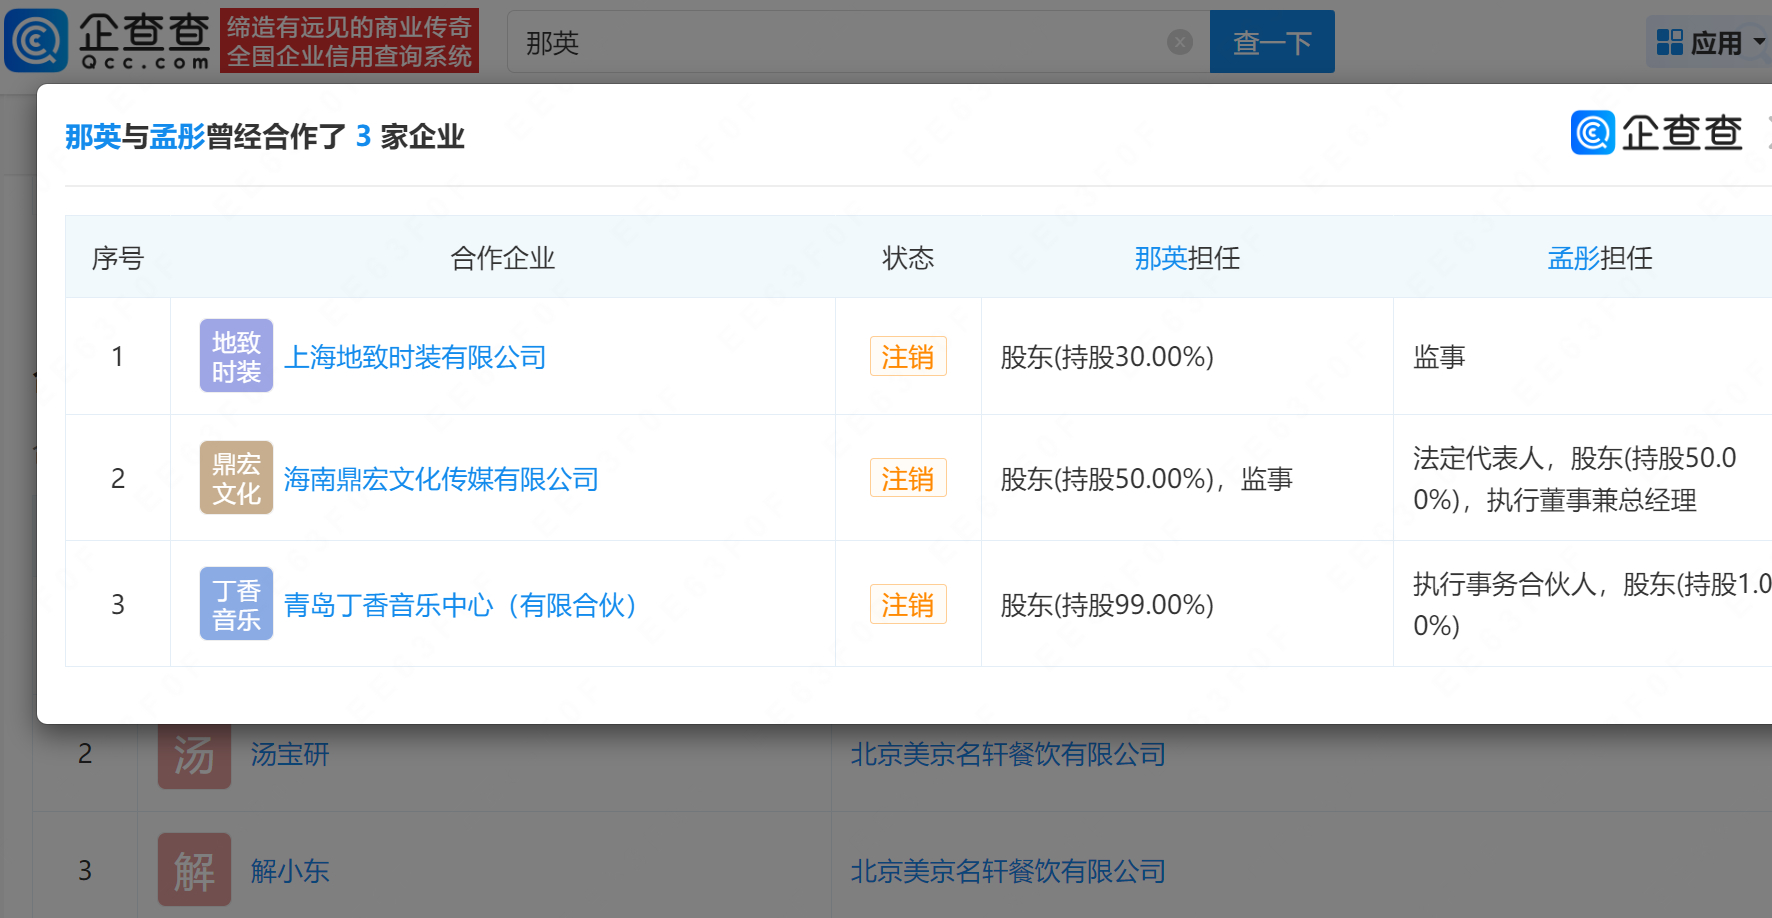The width and height of the screenshot is (1772, 918).
Task: Open 青岛丁香音乐中心（有限合伙） company page
Action: (x=461, y=605)
